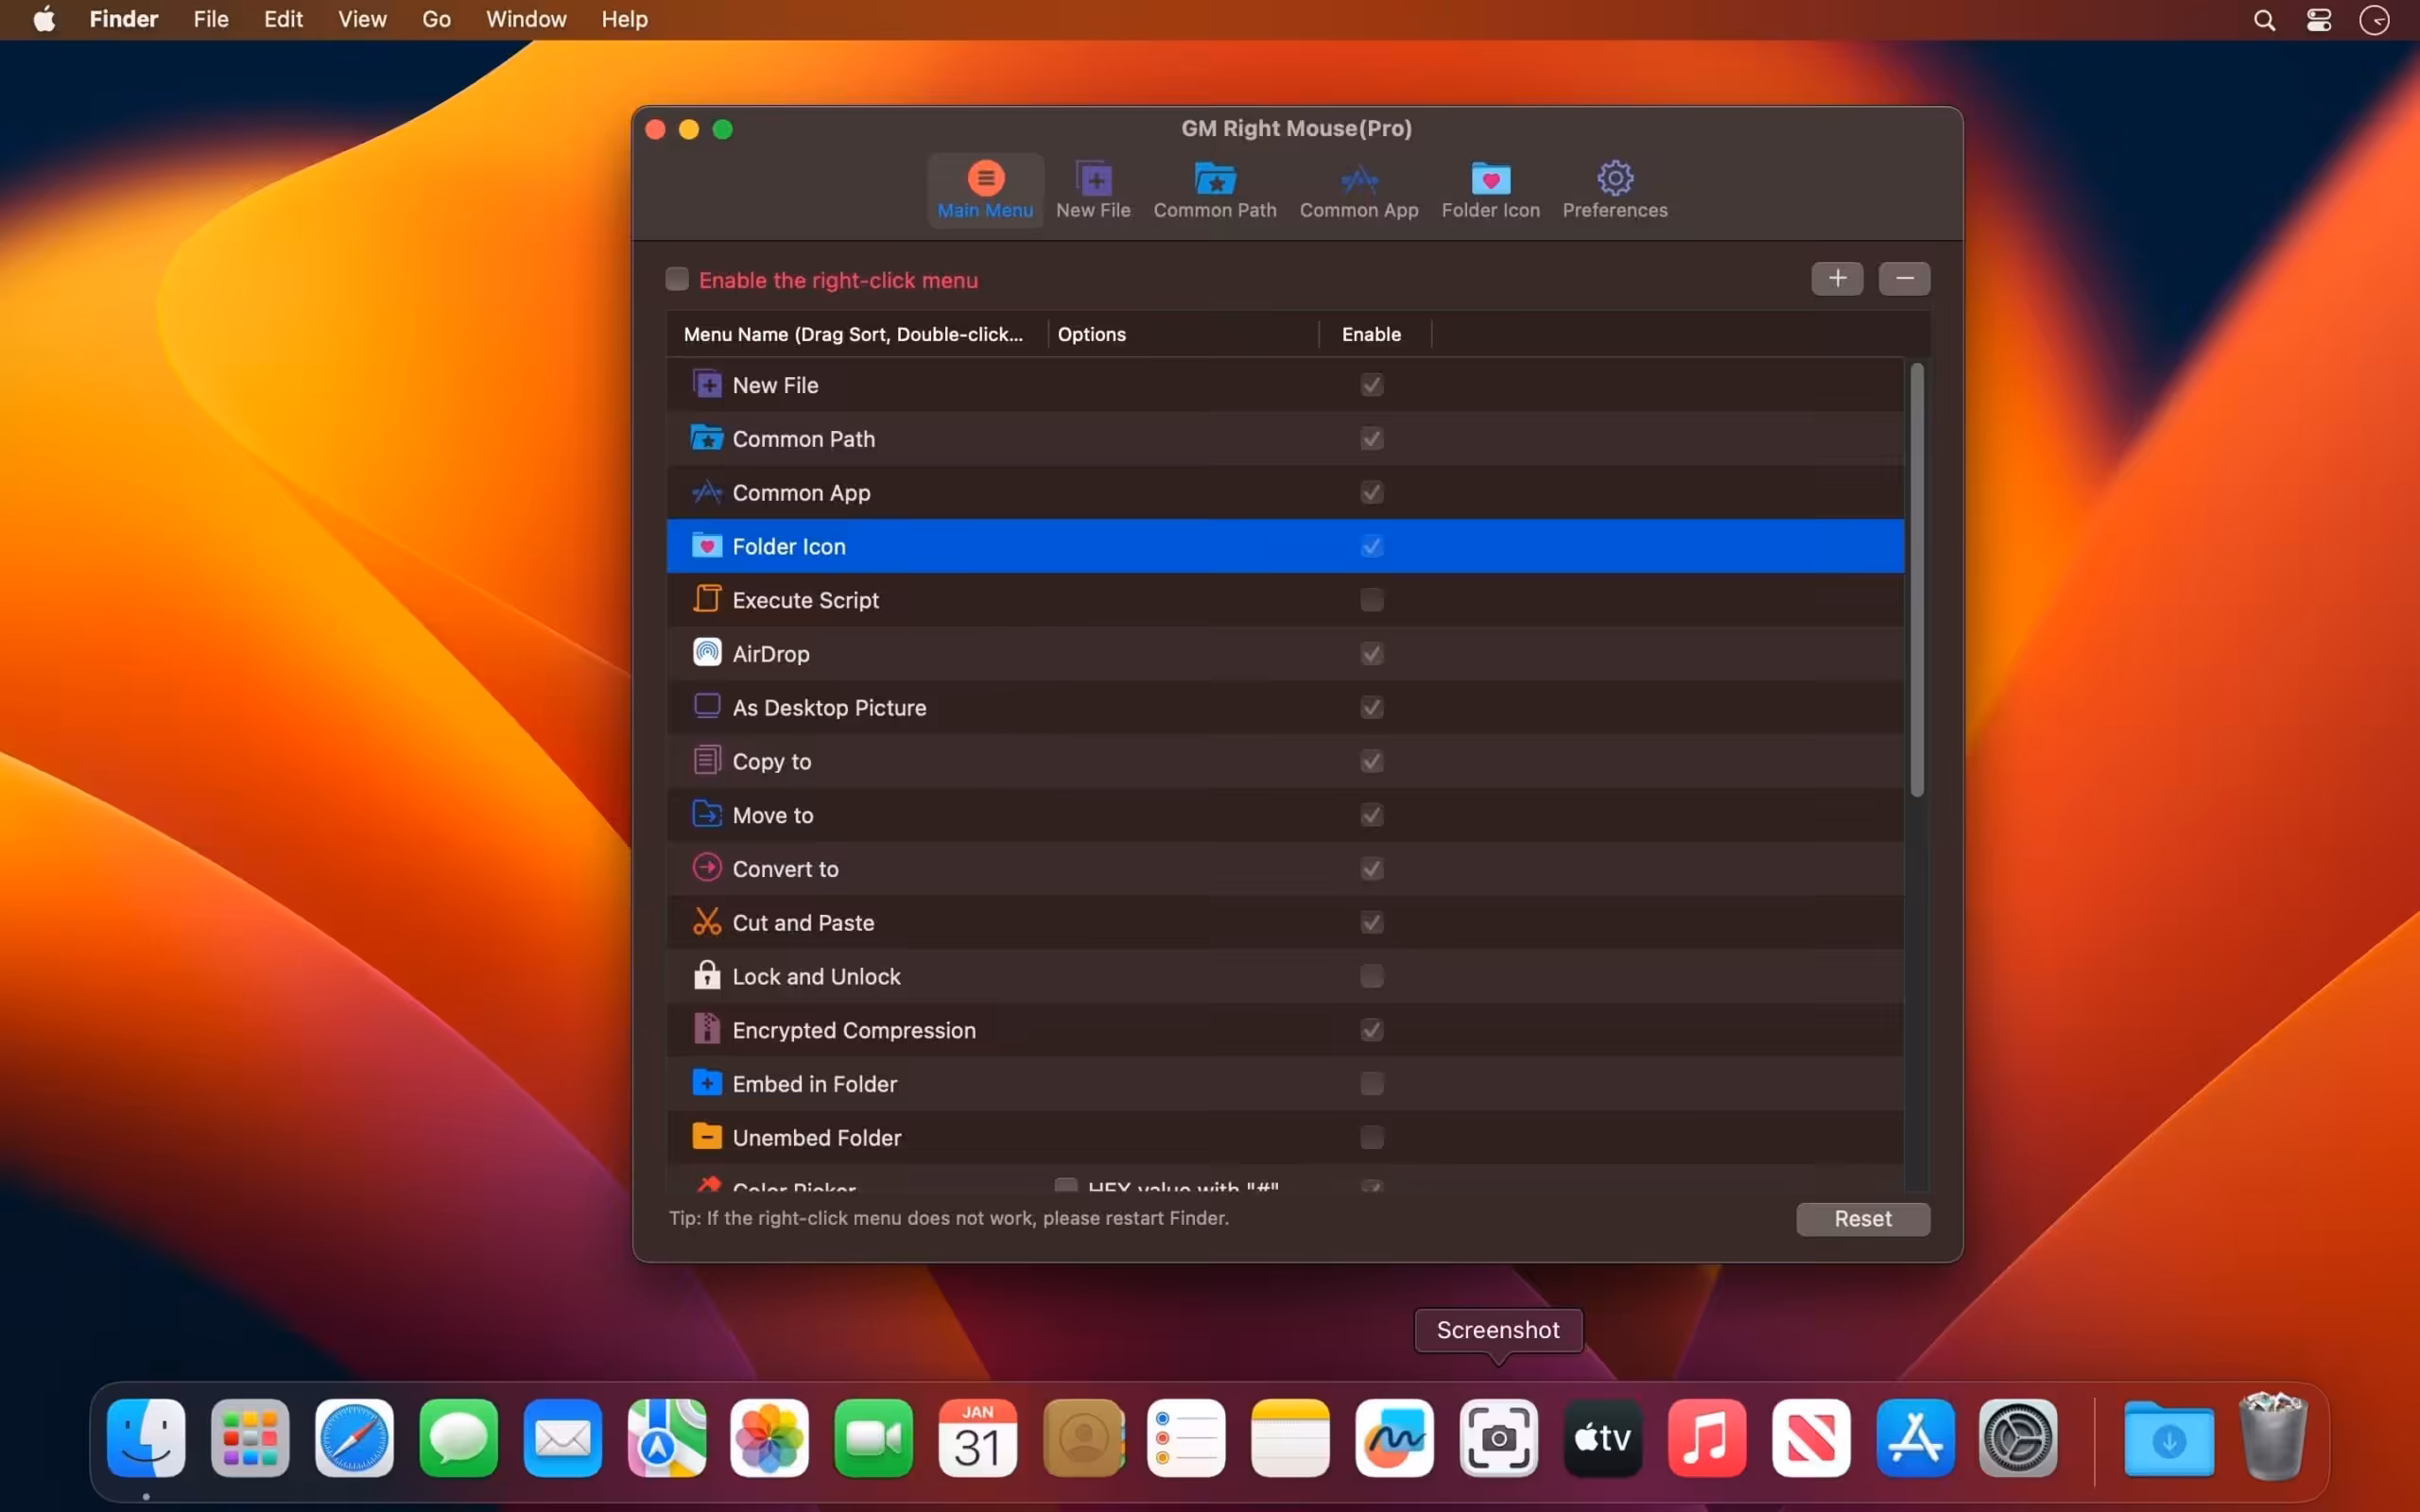Enable Lock and Unlock option
2420x1512 pixels.
1370,977
